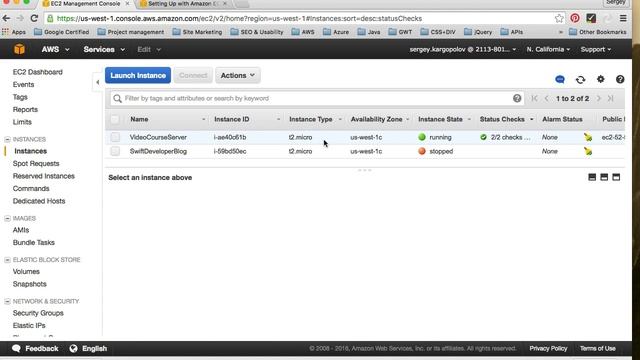
Task: Open the feedback chat bubble icon
Action: pyautogui.click(x=560, y=79)
